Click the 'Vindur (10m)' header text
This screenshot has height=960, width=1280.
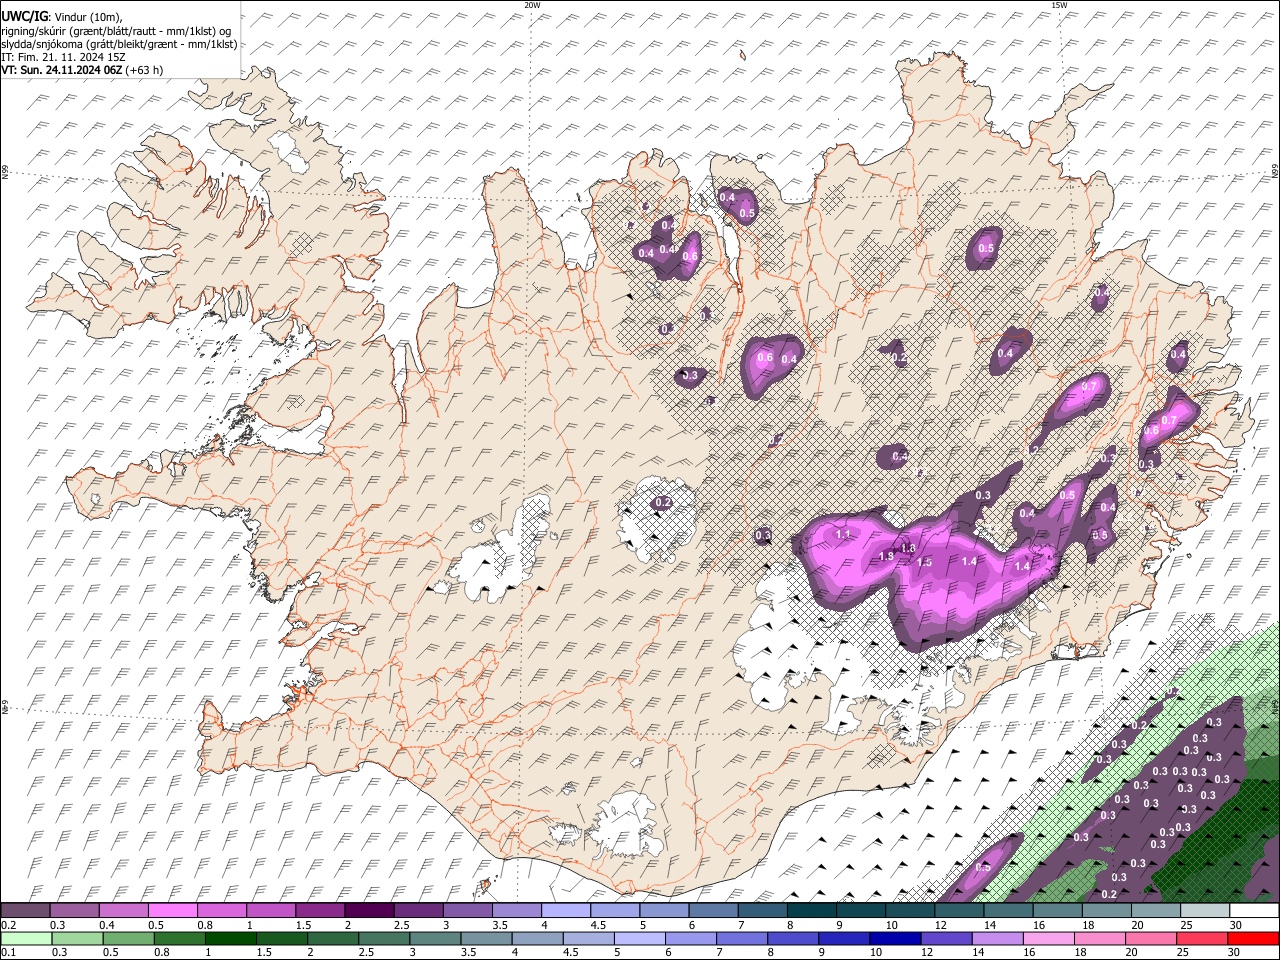tap(88, 16)
